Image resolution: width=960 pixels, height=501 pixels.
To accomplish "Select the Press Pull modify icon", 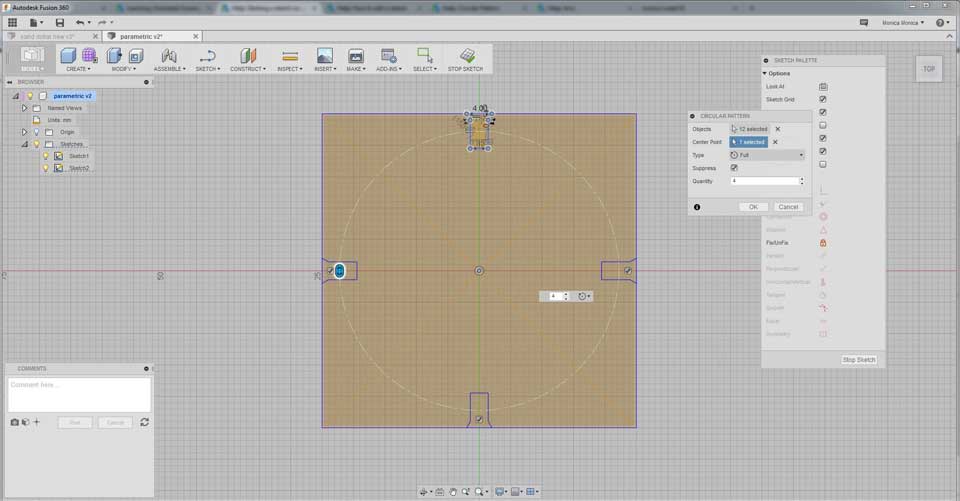I will pyautogui.click(x=114, y=56).
